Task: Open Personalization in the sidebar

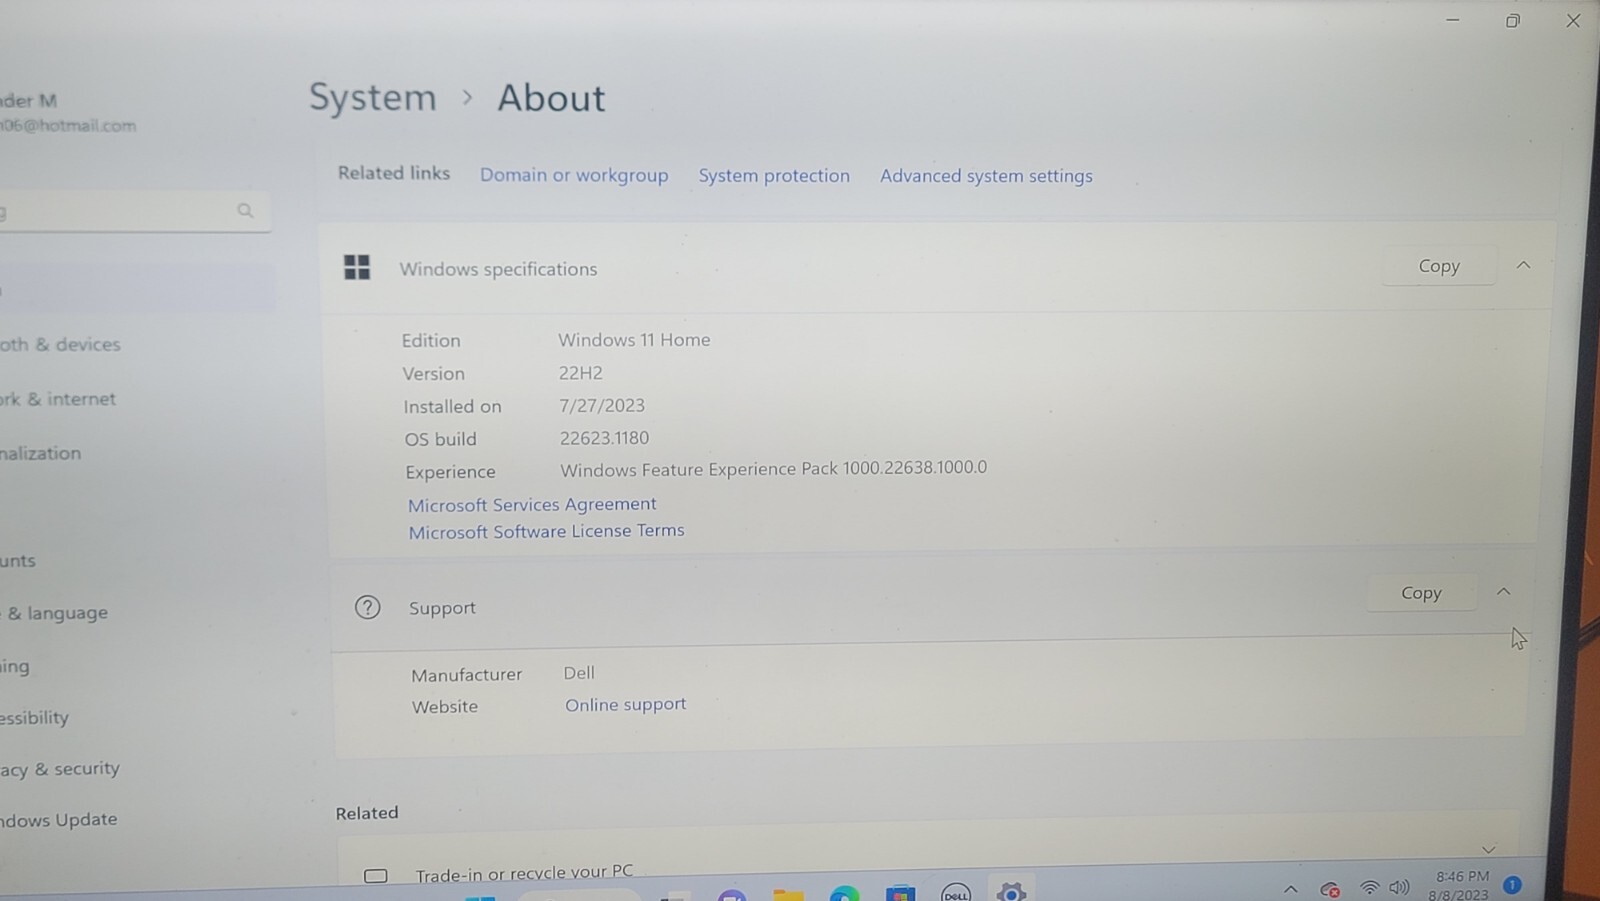Action: pyautogui.click(x=41, y=453)
